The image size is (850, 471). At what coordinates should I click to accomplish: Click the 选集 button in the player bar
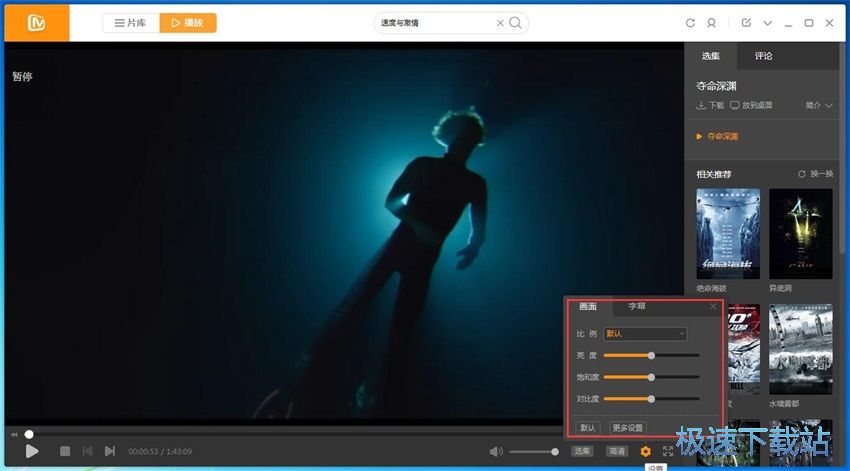(x=582, y=451)
